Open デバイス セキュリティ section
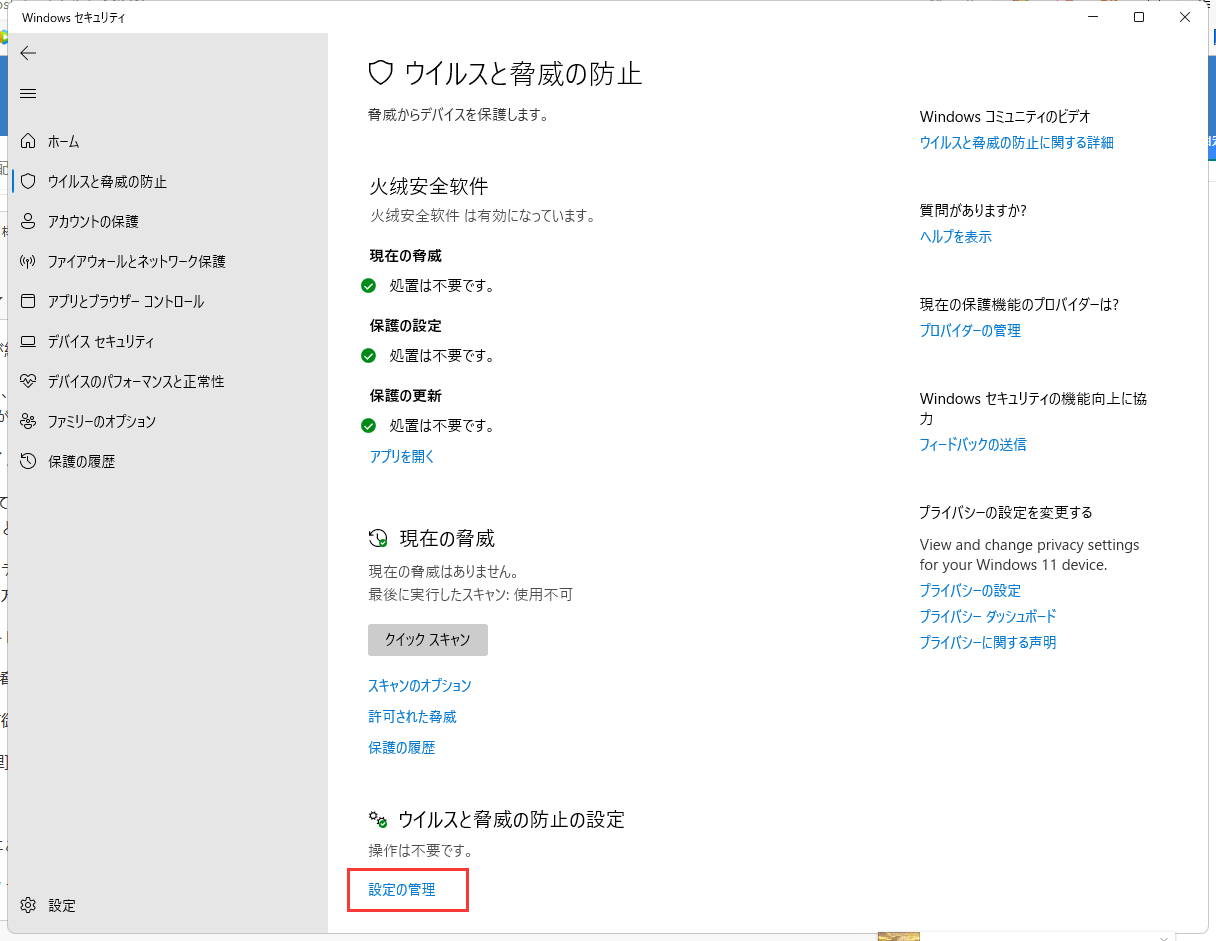The height and width of the screenshot is (941, 1216). [x=101, y=341]
